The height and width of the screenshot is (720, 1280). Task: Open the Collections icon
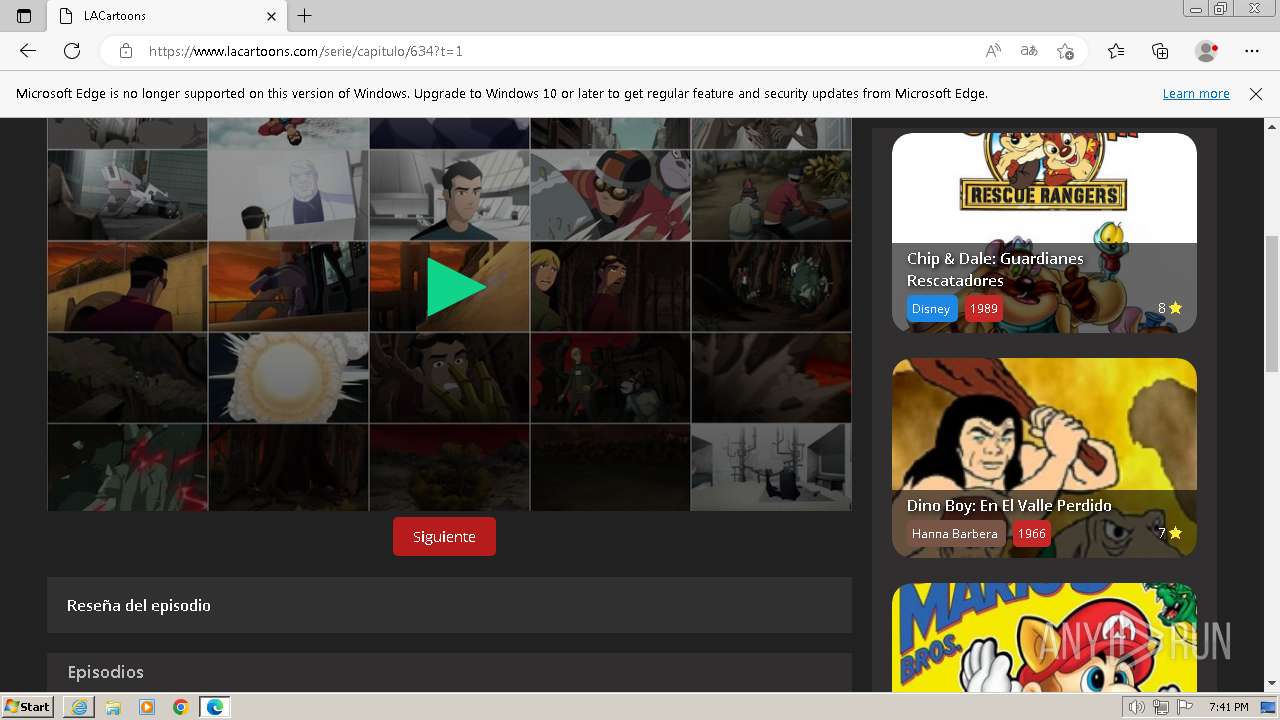(x=1160, y=51)
